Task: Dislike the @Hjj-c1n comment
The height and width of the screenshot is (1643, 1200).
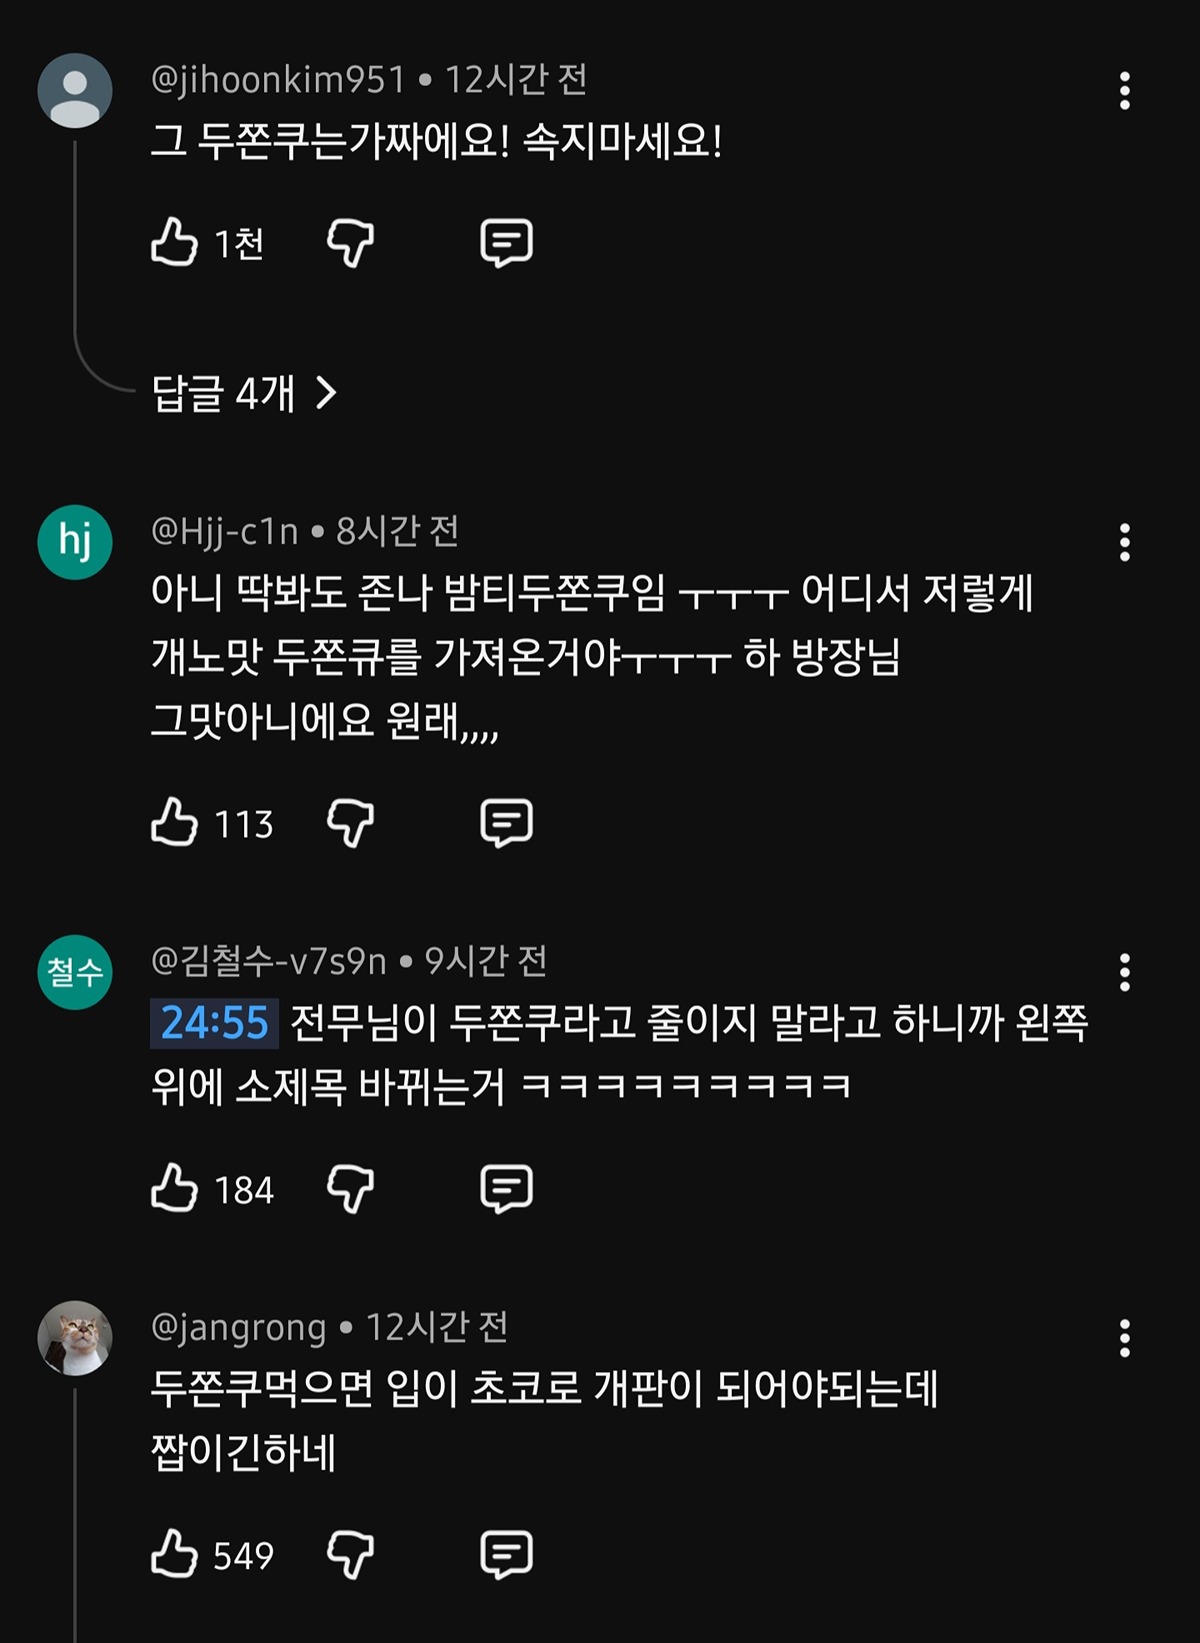Action: click(x=350, y=823)
